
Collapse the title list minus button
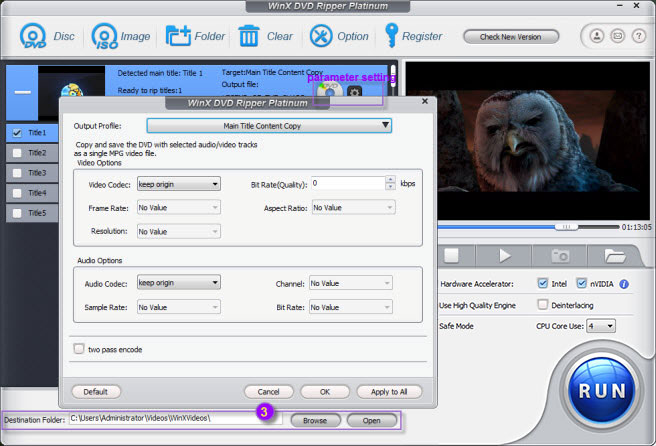click(x=22, y=92)
